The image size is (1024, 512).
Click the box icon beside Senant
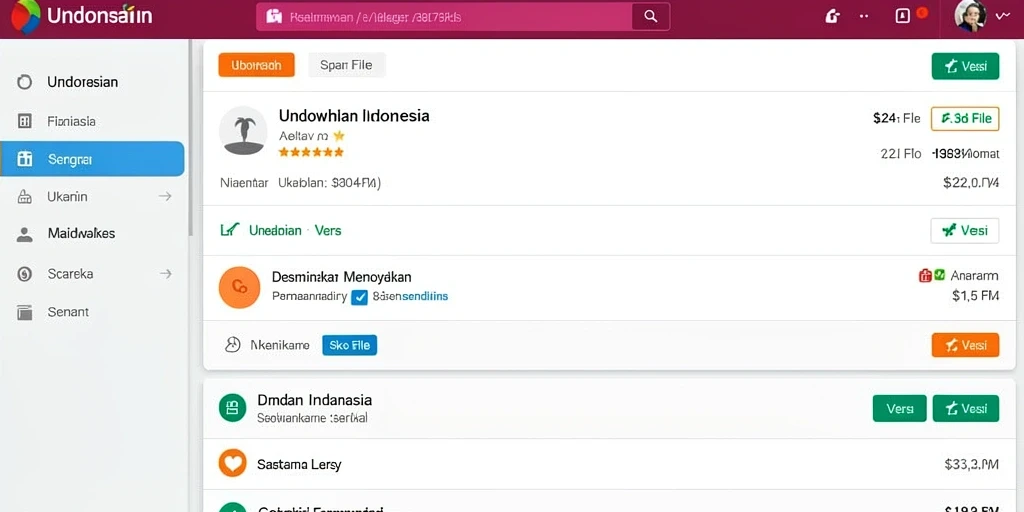pyautogui.click(x=24, y=312)
